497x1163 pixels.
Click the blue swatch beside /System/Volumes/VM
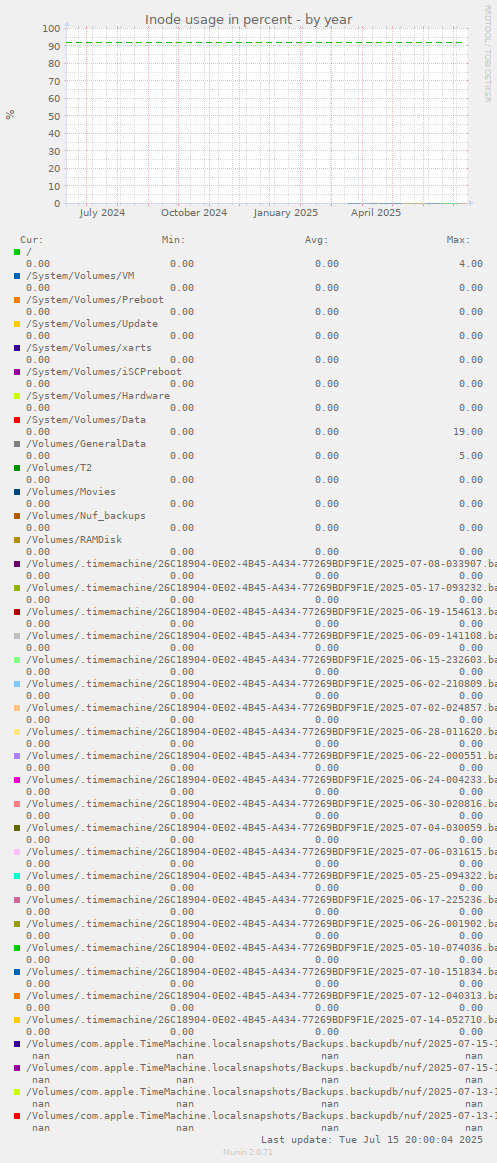pos(17,276)
